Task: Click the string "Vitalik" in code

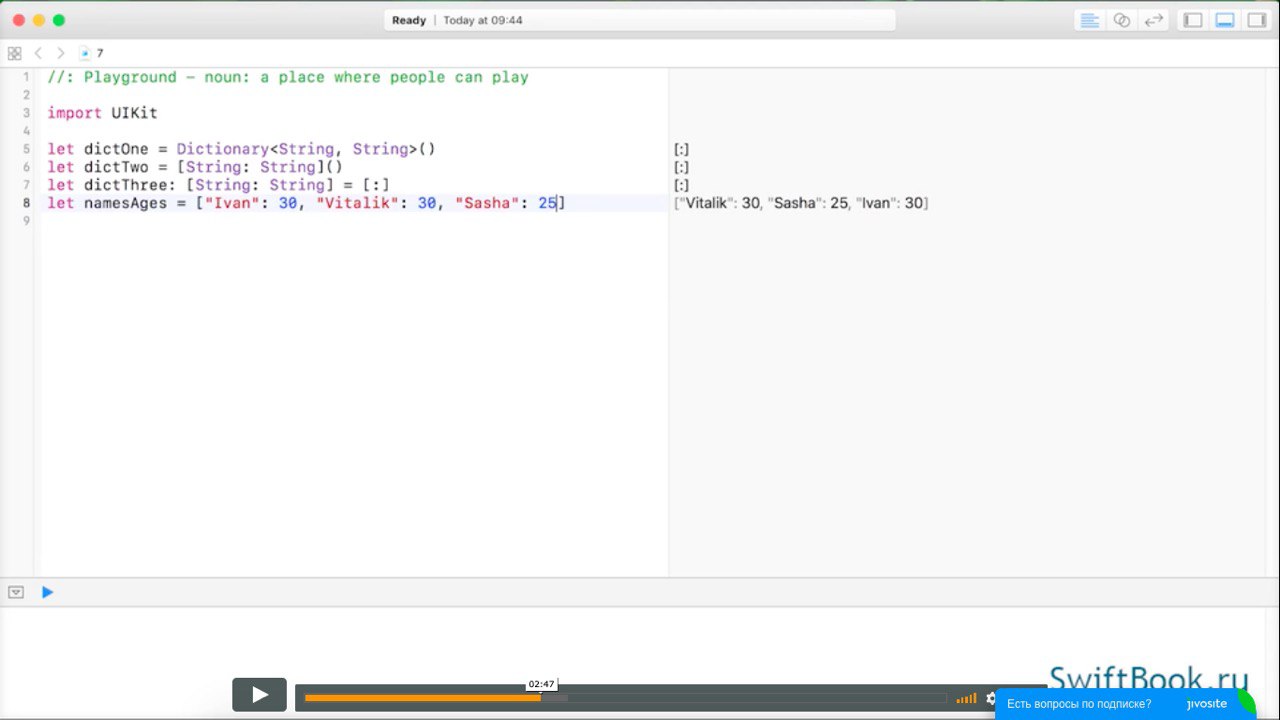Action: click(x=357, y=203)
